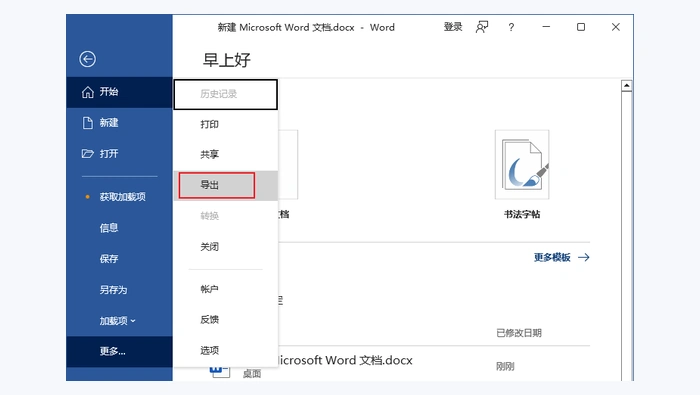This screenshot has height=395, width=700.
Task: Click the 已修改日期 column header
Action: [x=519, y=333]
